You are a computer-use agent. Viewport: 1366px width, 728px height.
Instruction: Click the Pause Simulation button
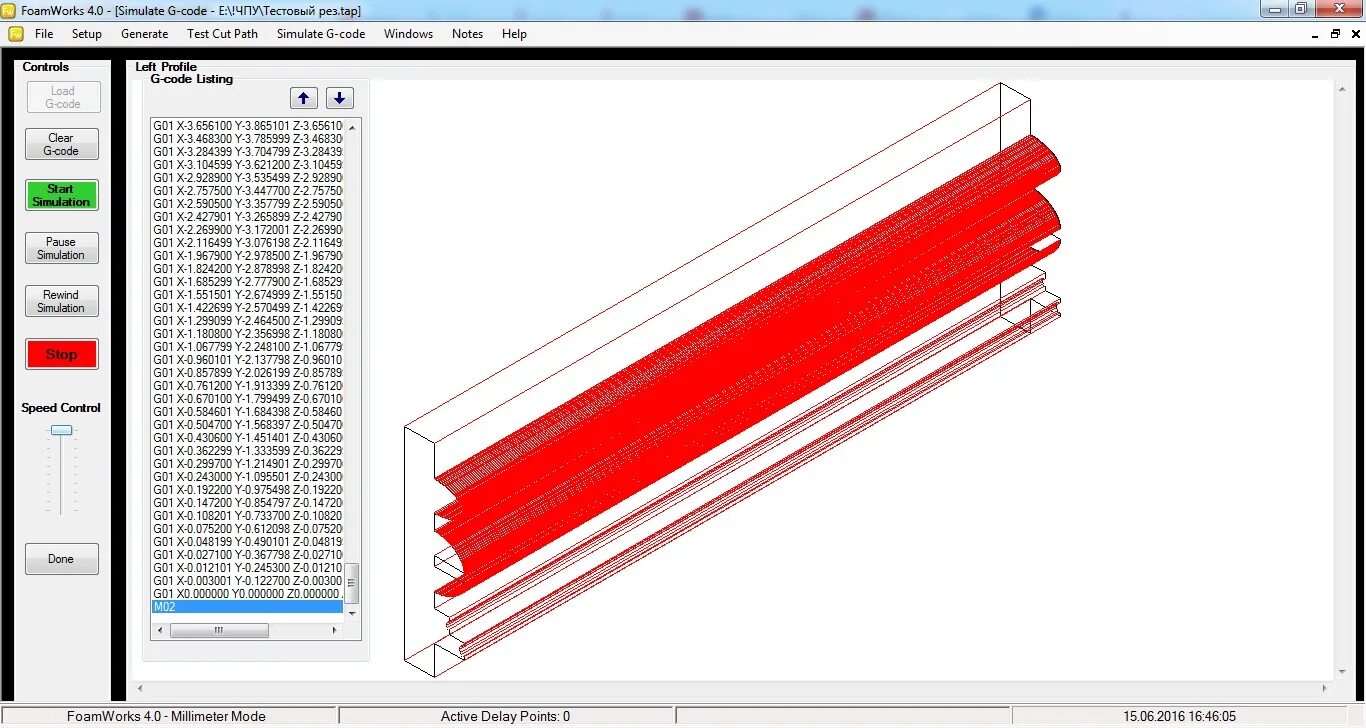click(62, 248)
